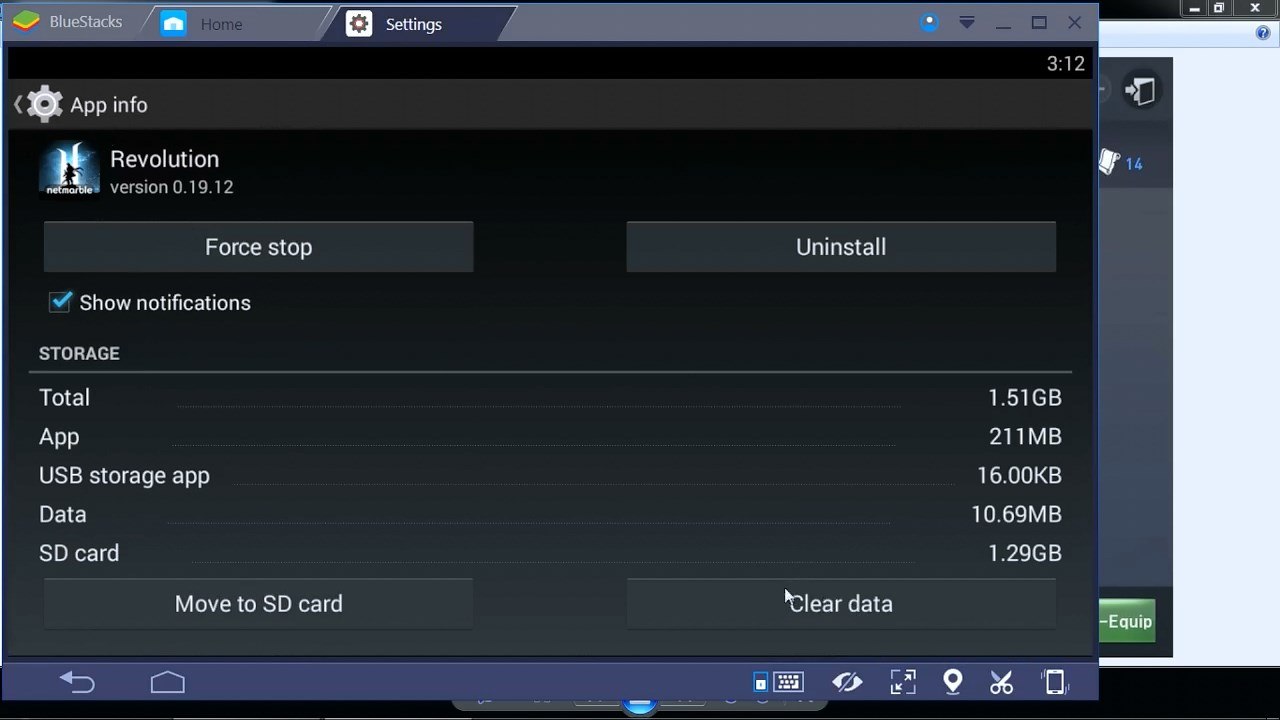
Task: Open the BlueStacks dropdown arrow menu
Action: 967,22
